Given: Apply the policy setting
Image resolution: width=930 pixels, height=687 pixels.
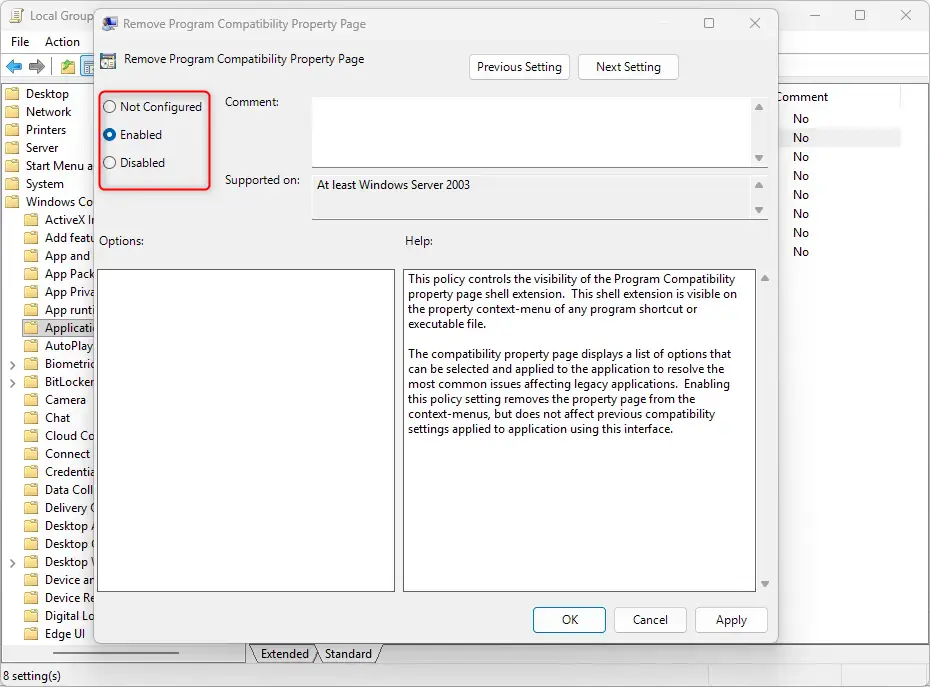Looking at the screenshot, I should pos(731,620).
